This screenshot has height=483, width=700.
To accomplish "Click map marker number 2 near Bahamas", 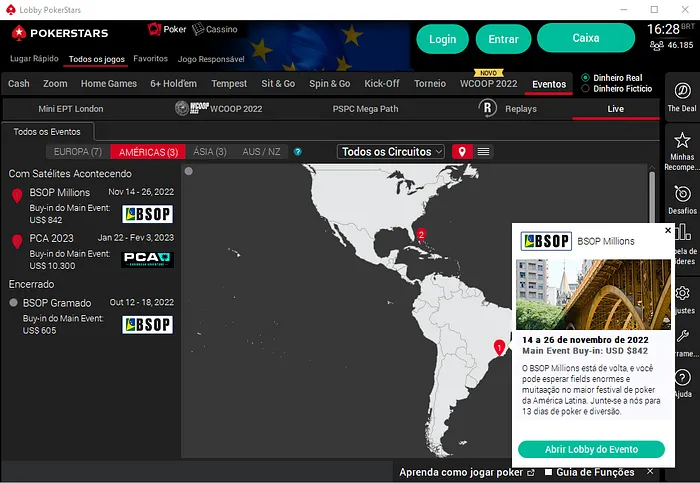I will (421, 235).
